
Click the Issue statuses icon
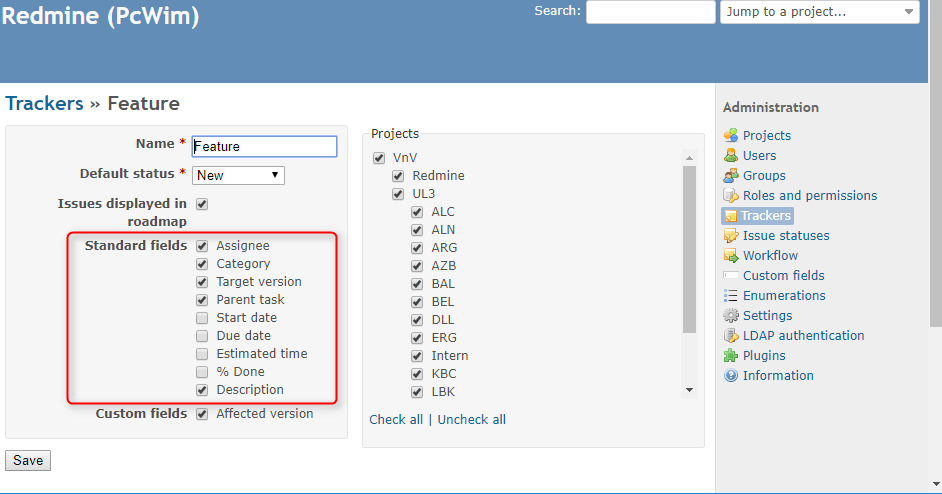coord(731,236)
